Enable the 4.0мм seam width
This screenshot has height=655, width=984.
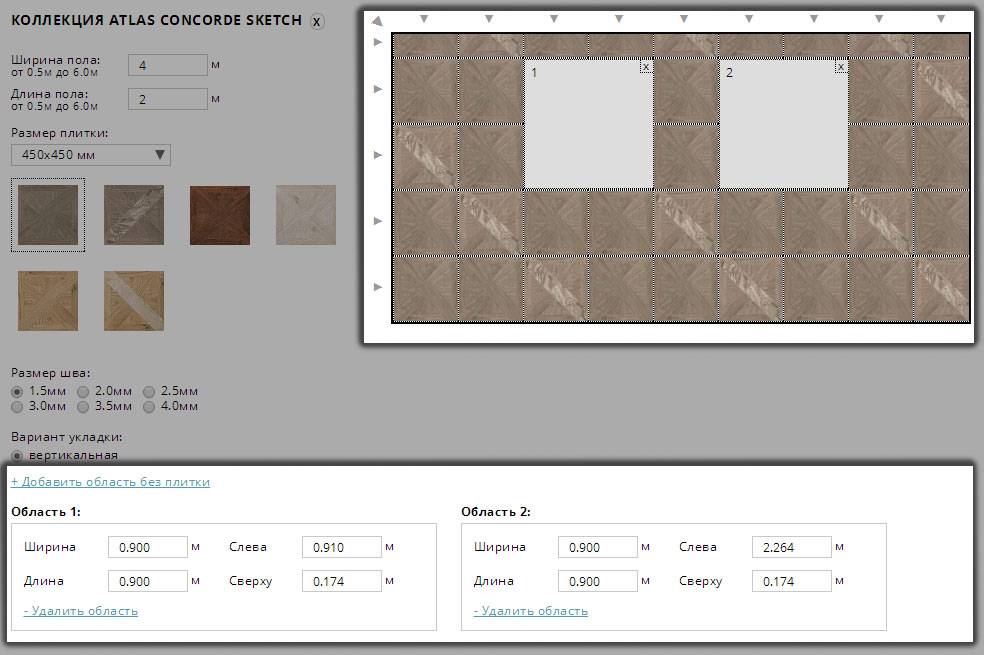pyautogui.click(x=150, y=406)
